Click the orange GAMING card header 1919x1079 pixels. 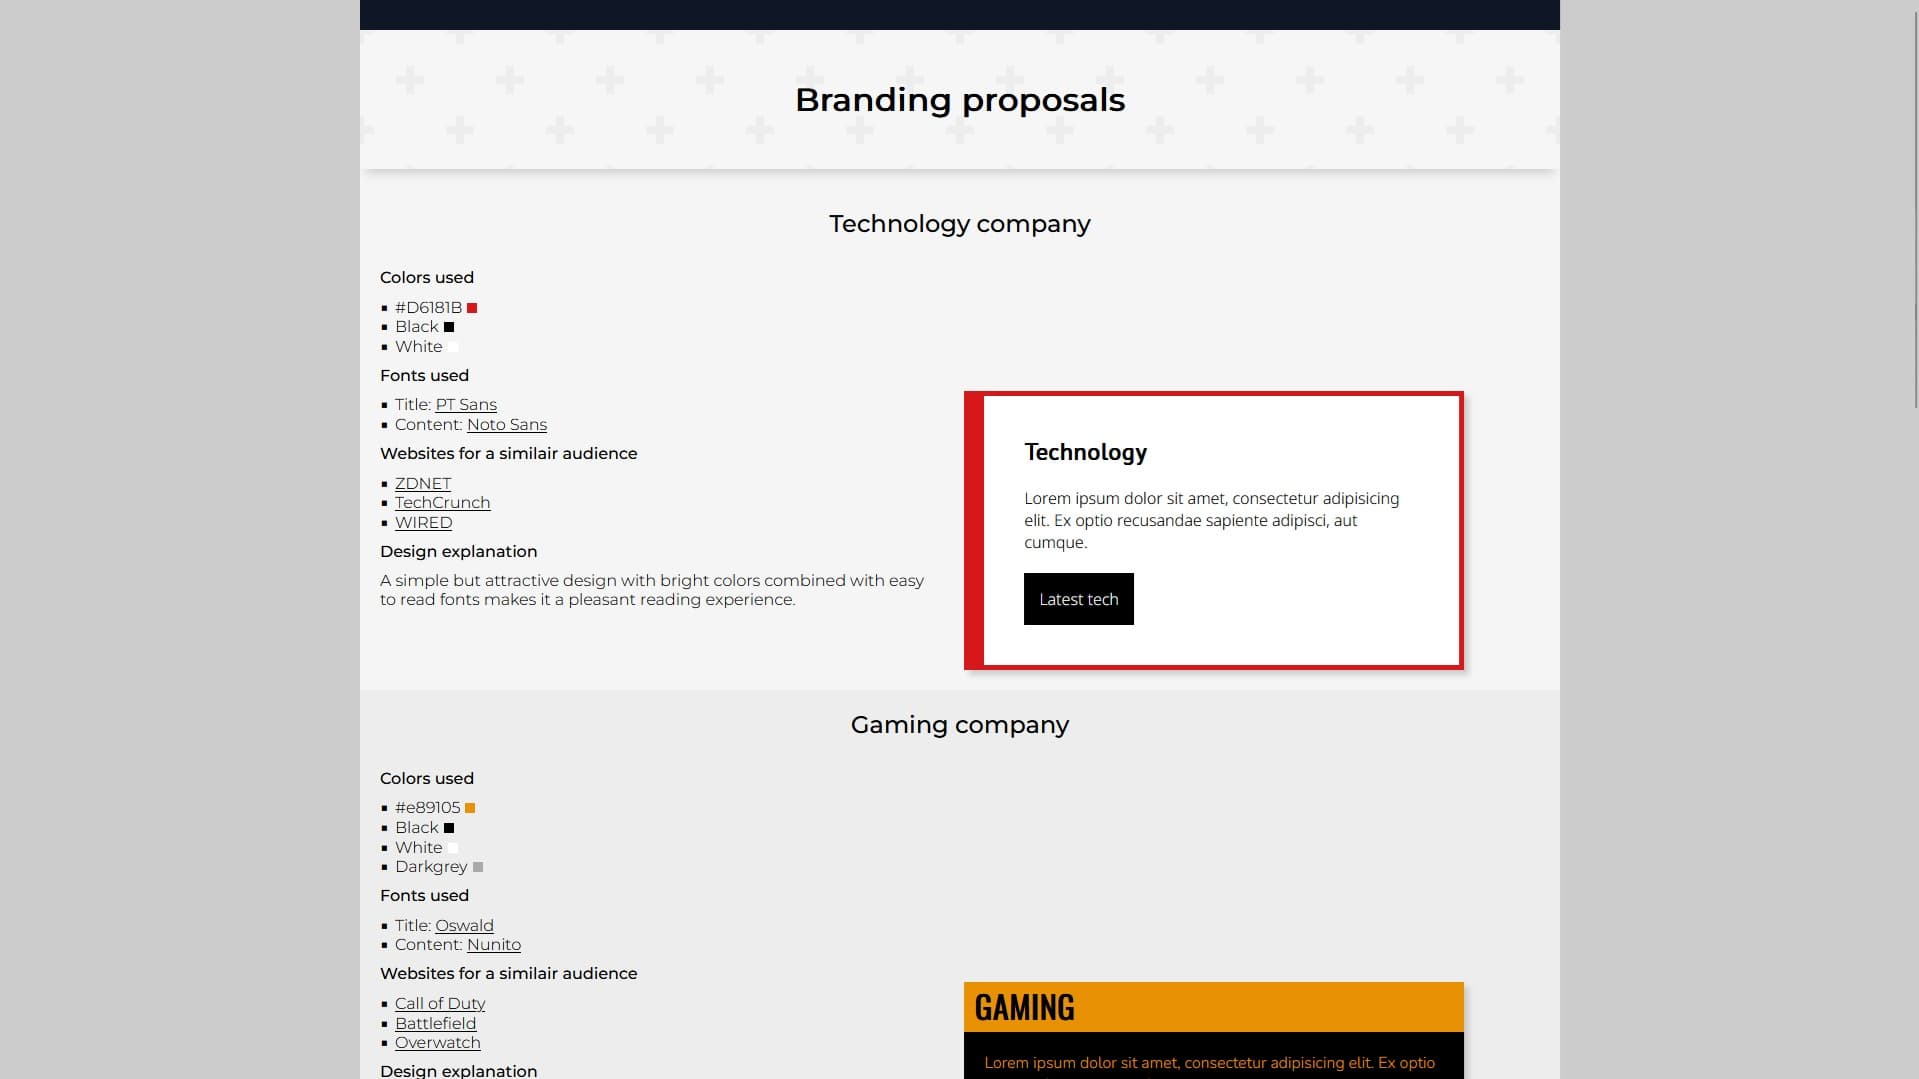1213,1007
